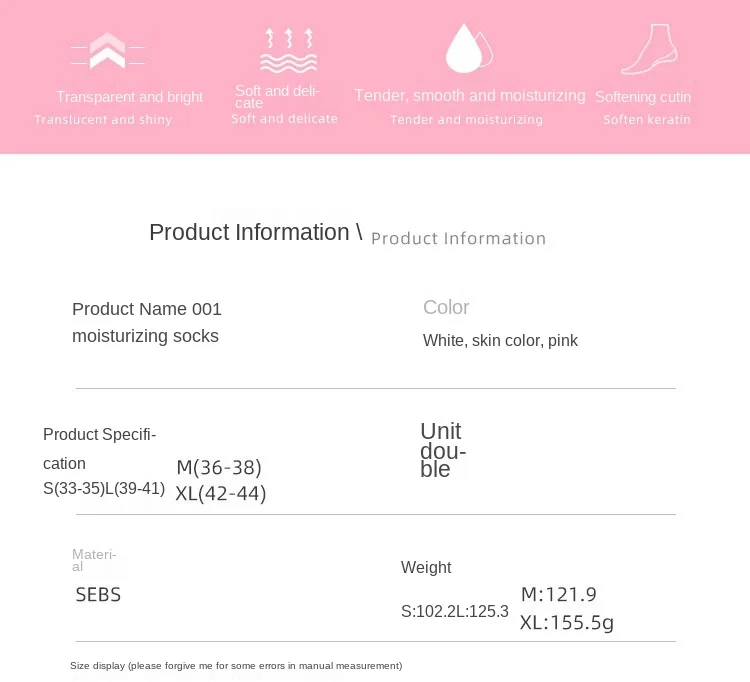
Task: Click the steam waves icon
Action: (x=288, y=51)
